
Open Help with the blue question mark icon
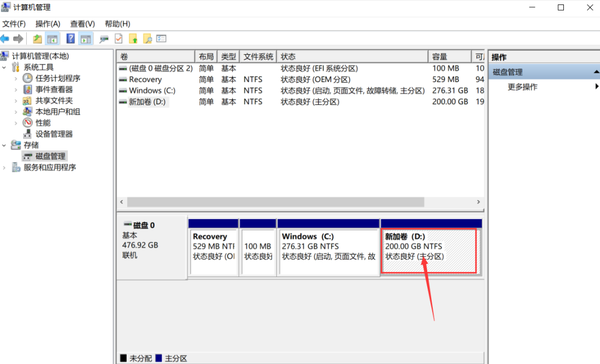point(70,39)
